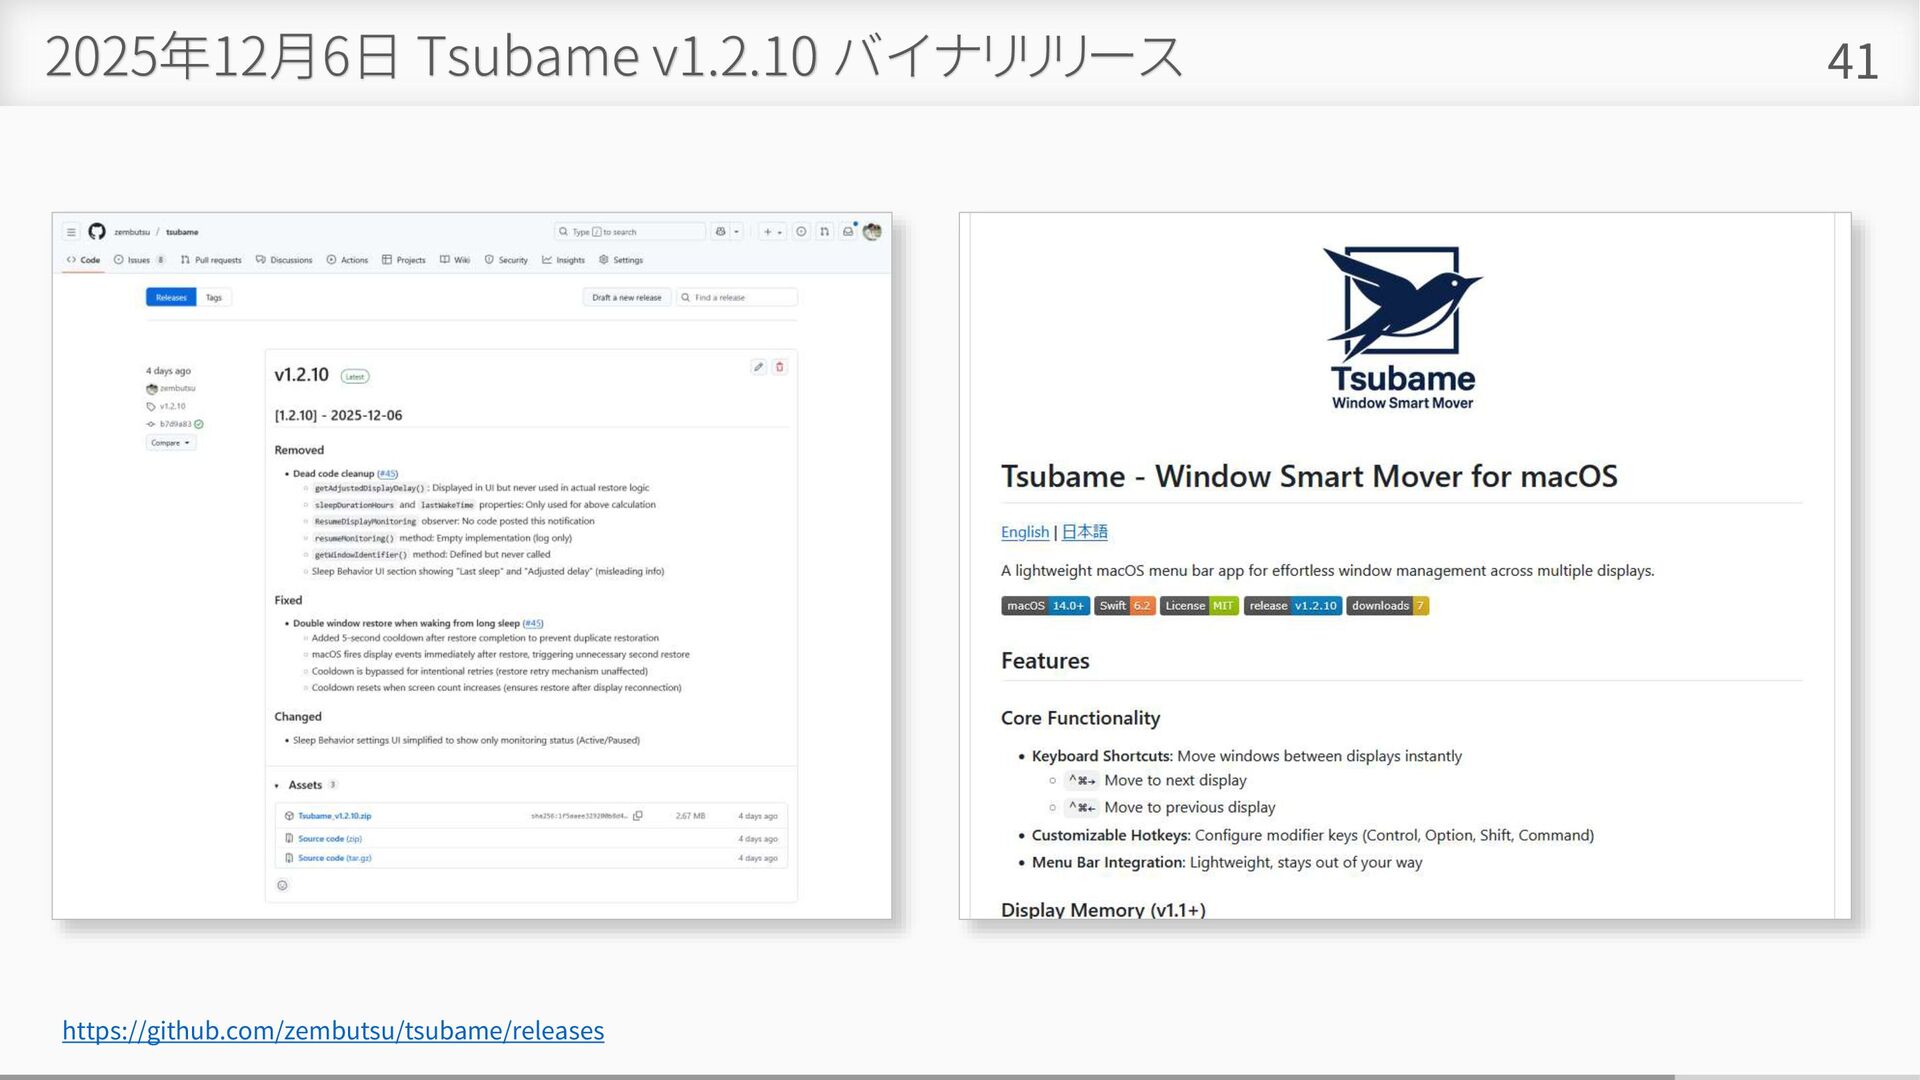
Task: Click the red trash delete release icon
Action: point(780,367)
